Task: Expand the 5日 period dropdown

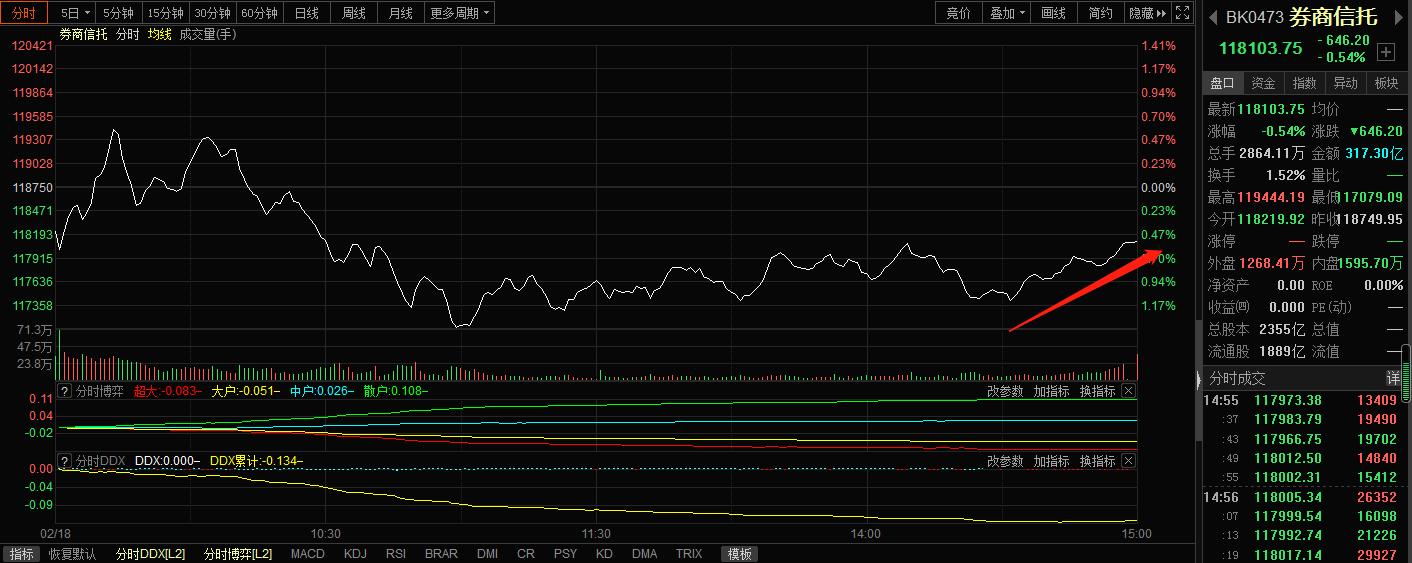Action: click(x=75, y=13)
